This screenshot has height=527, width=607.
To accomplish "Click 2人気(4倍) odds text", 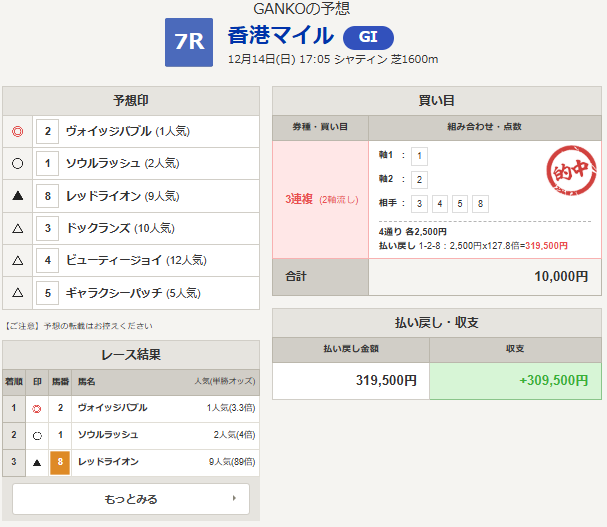I will click(235, 435).
